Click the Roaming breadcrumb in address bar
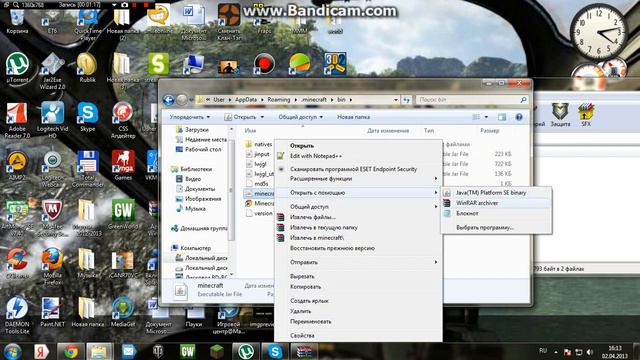 tap(279, 100)
